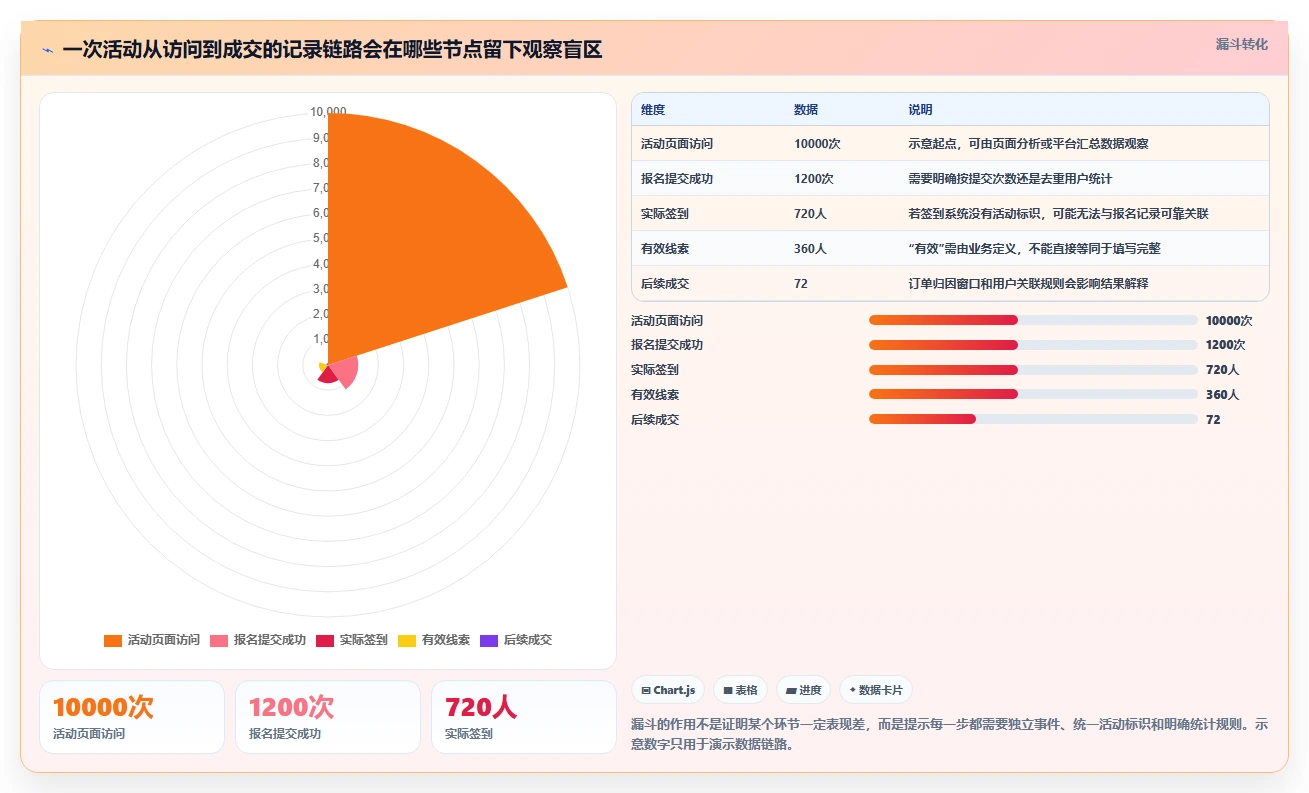1309x793 pixels.
Task: Toggle the 活动页面访问 legend entry
Action: tap(151, 640)
